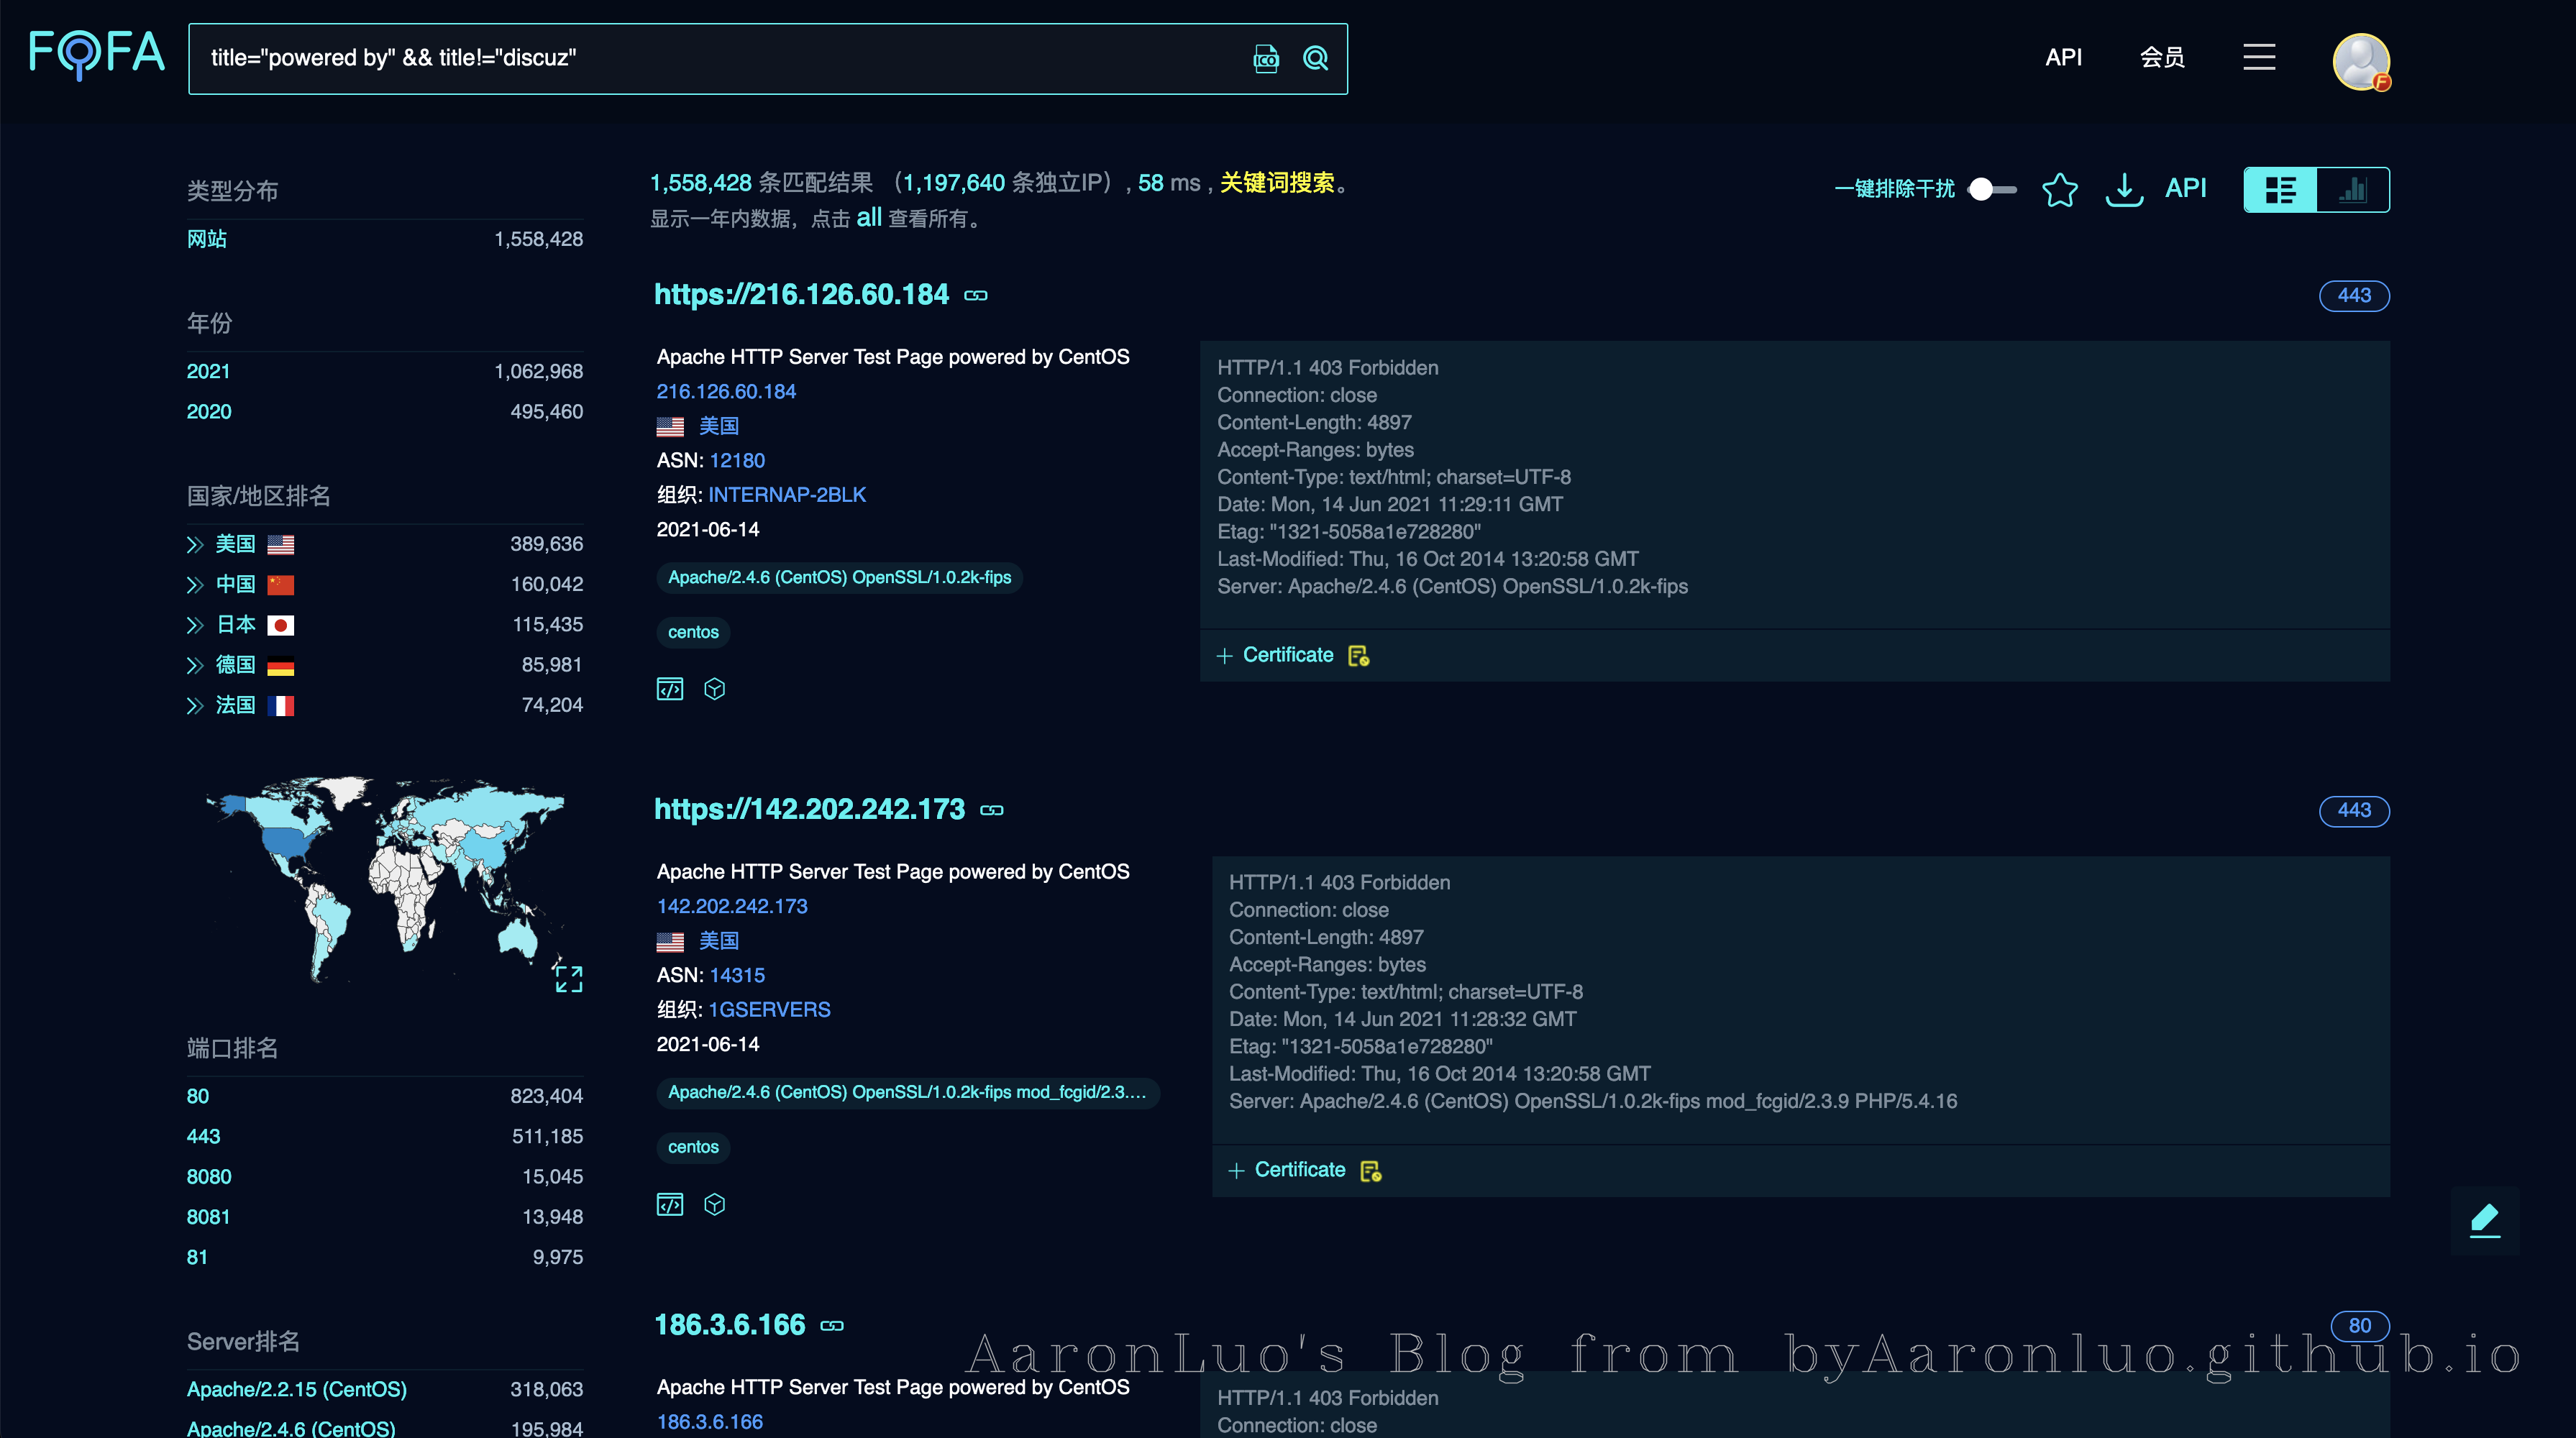Image resolution: width=2576 pixels, height=1438 pixels.
Task: Click the magnifier search icon in search box
Action: [1315, 59]
